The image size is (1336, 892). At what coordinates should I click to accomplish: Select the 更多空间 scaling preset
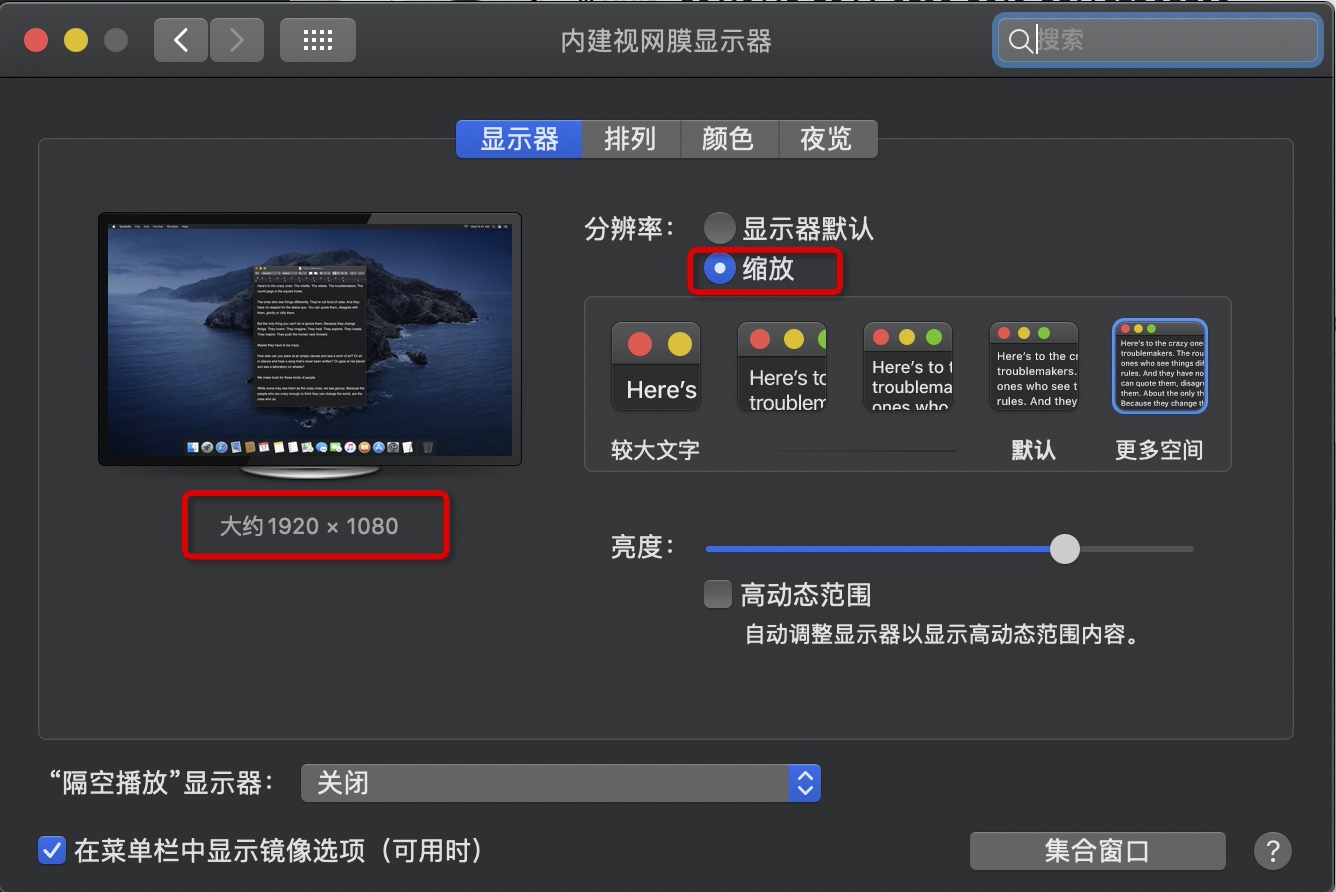[x=1159, y=366]
